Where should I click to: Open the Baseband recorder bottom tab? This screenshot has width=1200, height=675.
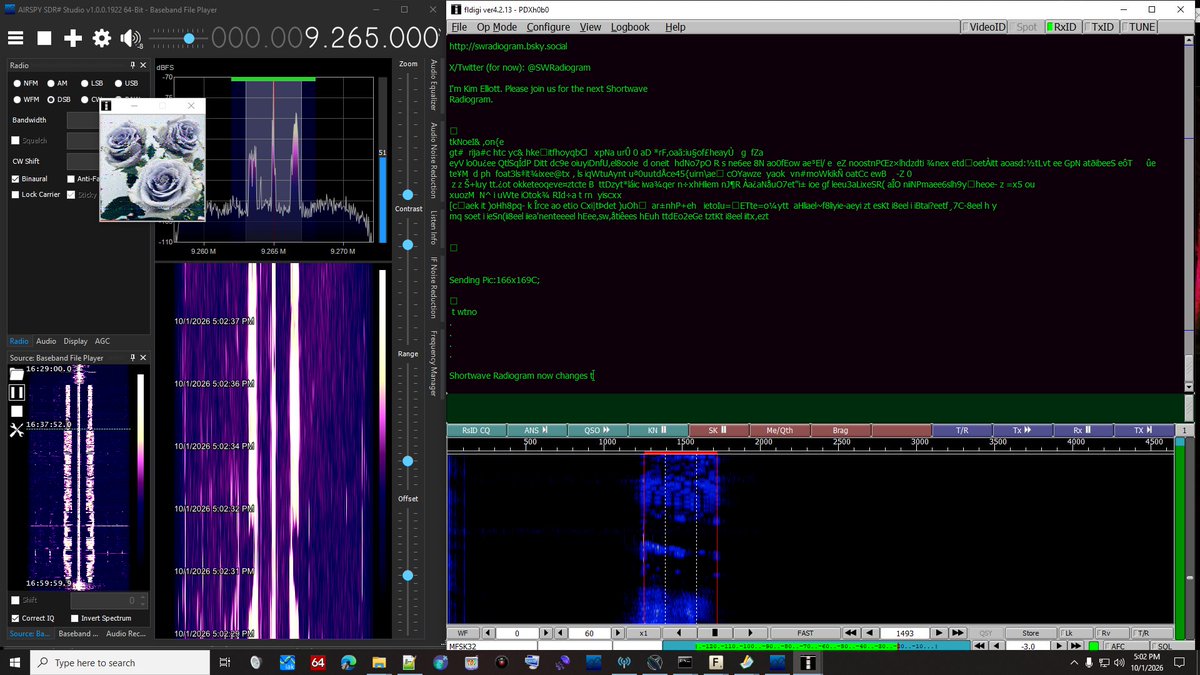(78, 634)
